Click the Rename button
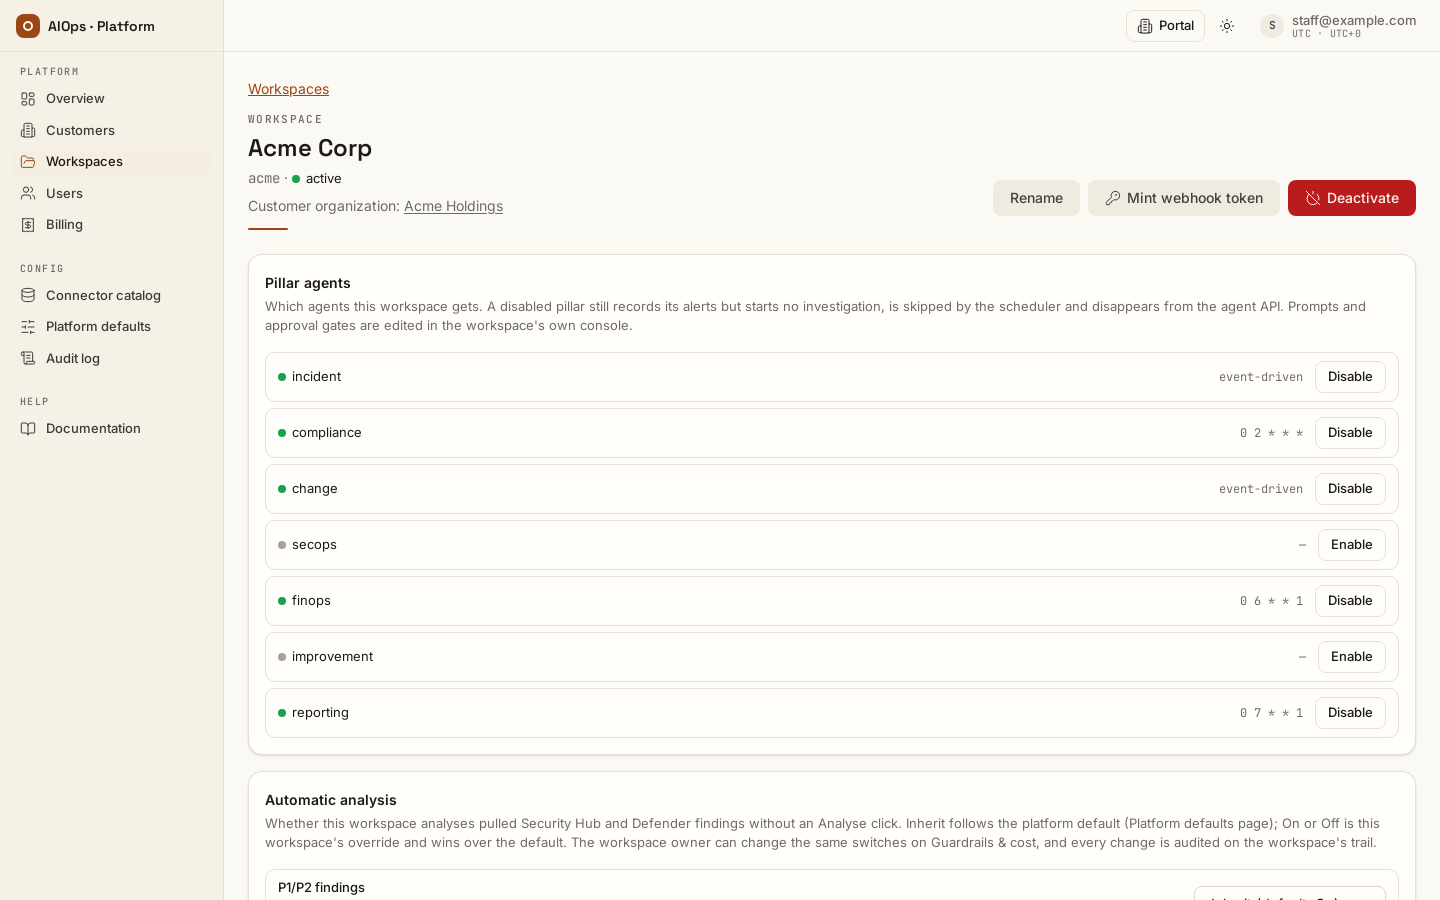The width and height of the screenshot is (1440, 900). click(x=1036, y=198)
